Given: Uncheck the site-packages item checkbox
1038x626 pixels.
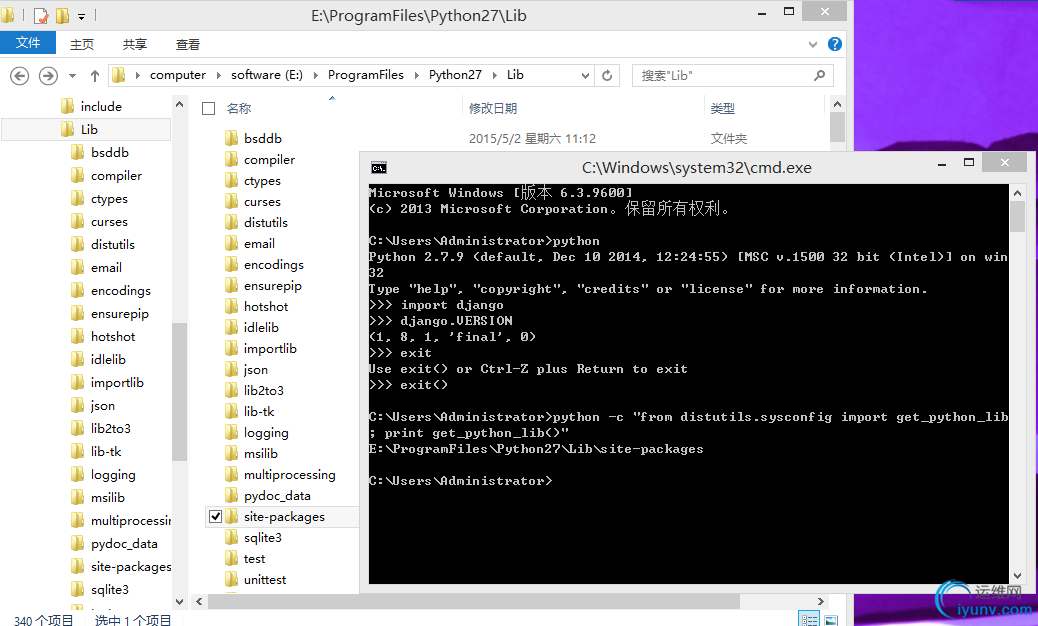Looking at the screenshot, I should point(215,517).
